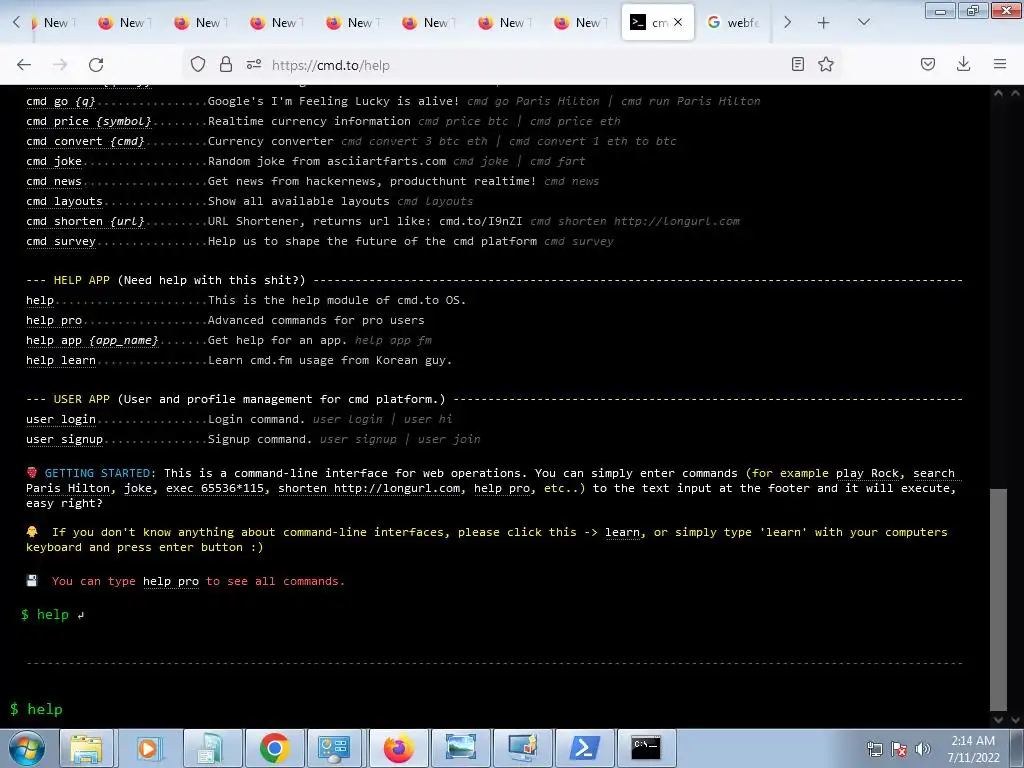Open Windows Explorer from taskbar

click(86, 748)
